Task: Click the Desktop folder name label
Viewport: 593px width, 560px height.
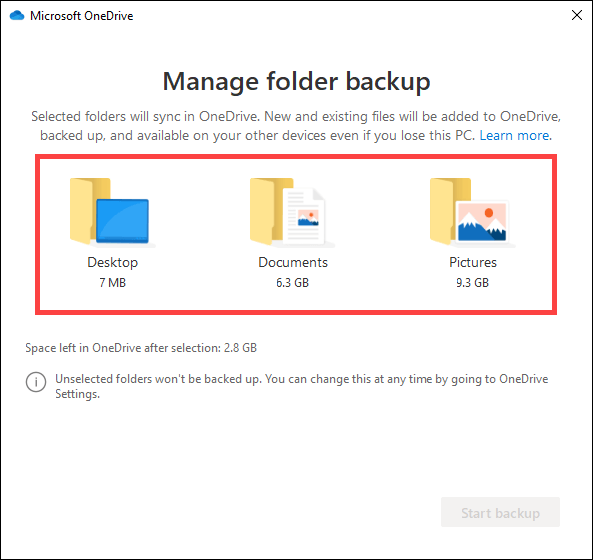Action: click(112, 262)
